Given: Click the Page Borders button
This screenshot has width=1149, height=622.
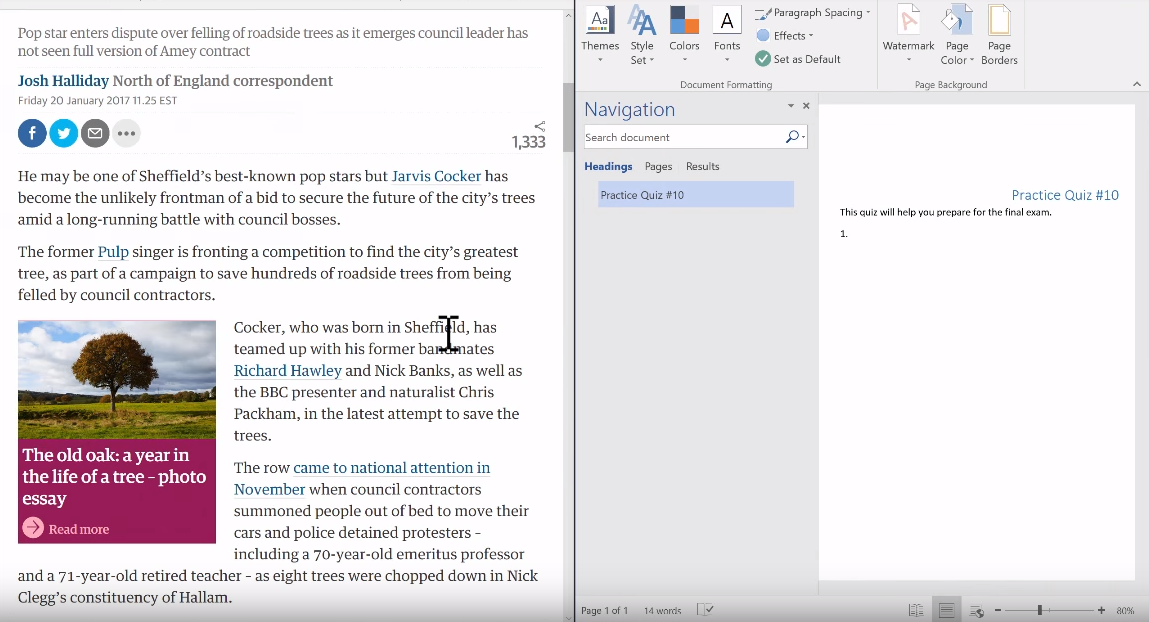Looking at the screenshot, I should [x=1000, y=35].
